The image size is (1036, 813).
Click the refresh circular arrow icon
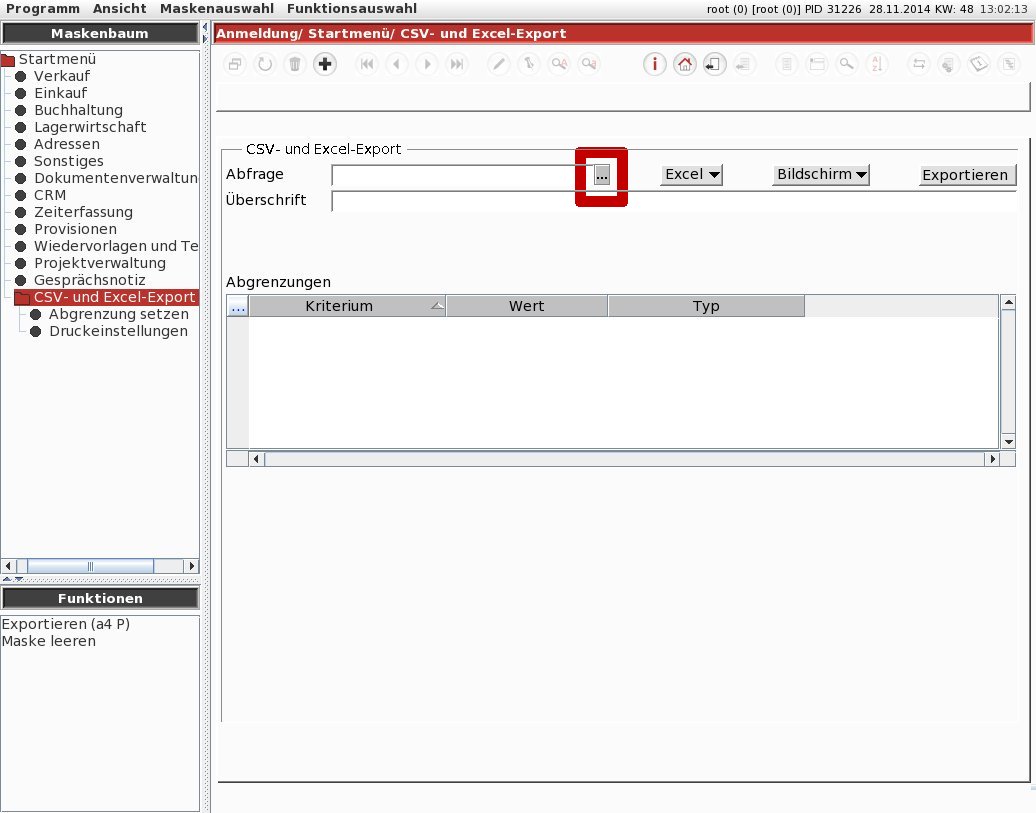tap(265, 64)
